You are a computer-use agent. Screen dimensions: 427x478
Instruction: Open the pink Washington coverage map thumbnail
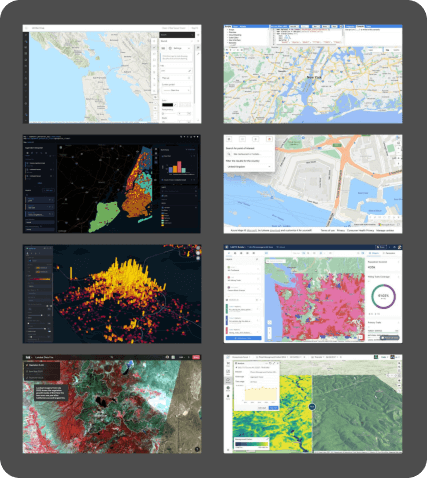tap(313, 294)
